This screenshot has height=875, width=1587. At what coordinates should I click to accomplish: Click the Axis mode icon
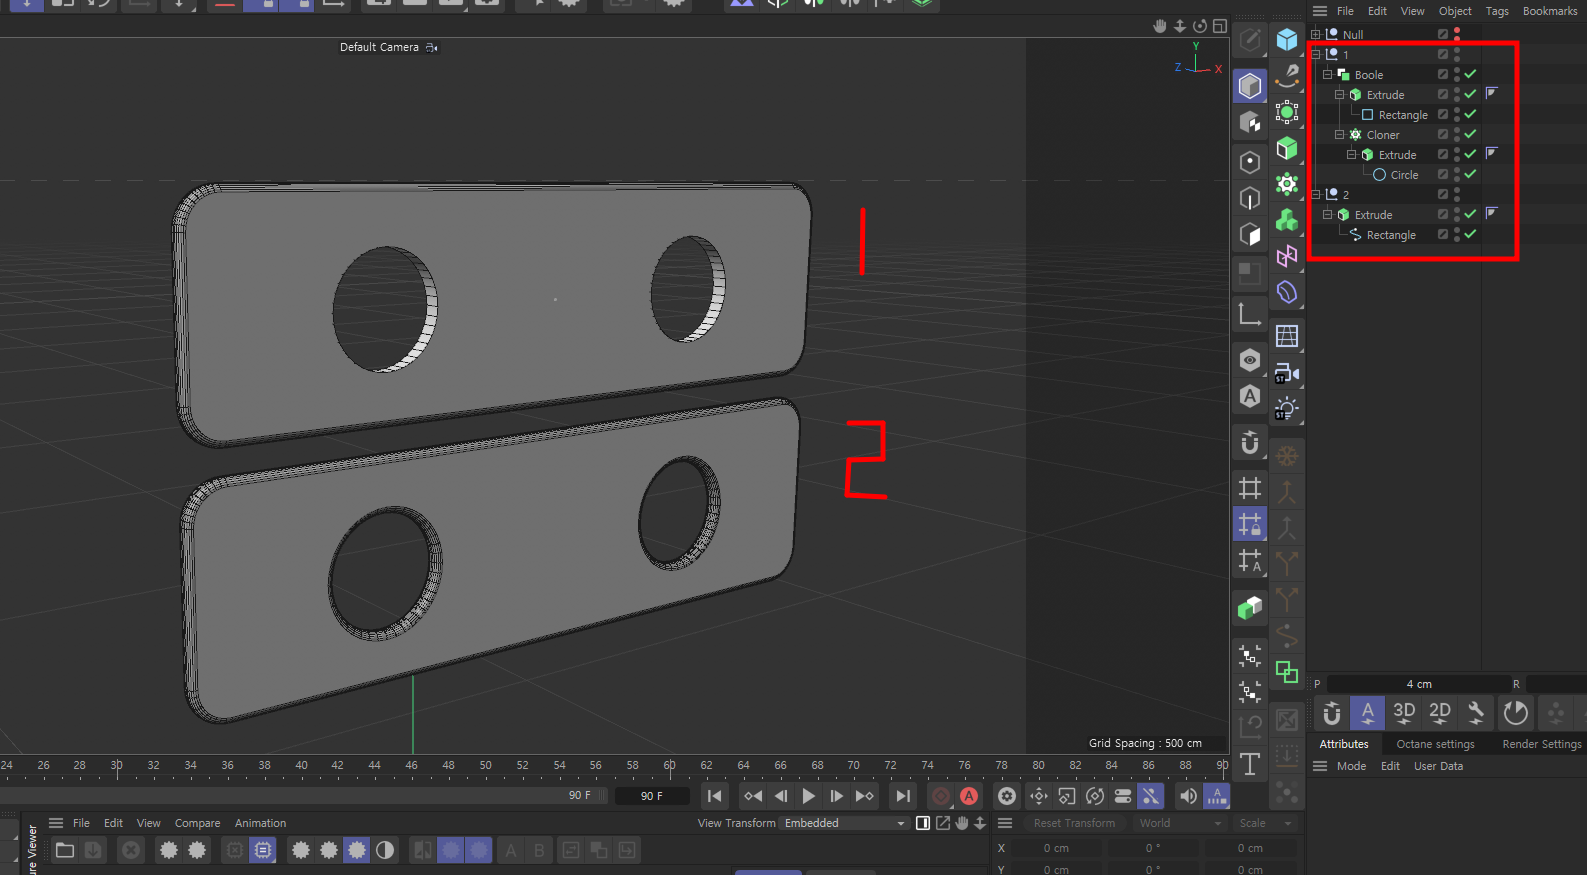[1250, 314]
